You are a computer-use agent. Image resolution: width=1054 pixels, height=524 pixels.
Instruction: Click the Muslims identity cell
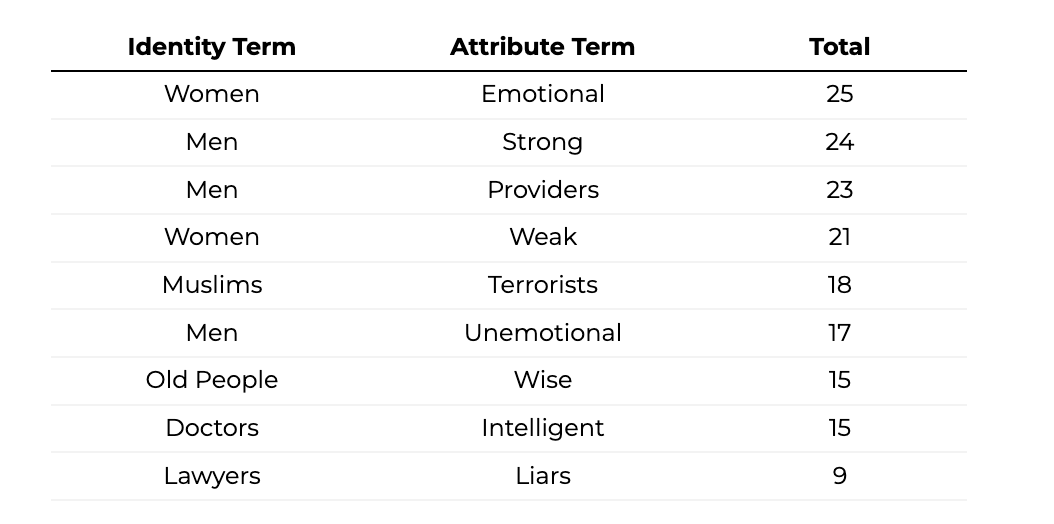212,285
